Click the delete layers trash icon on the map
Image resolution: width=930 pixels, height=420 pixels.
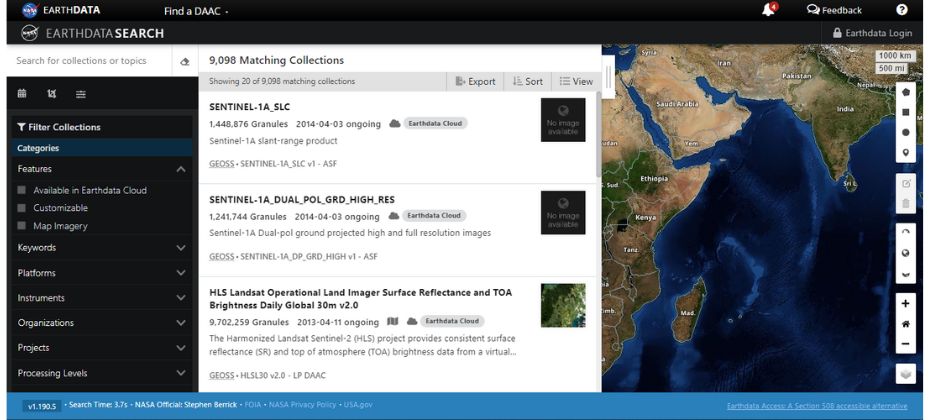[x=905, y=203]
